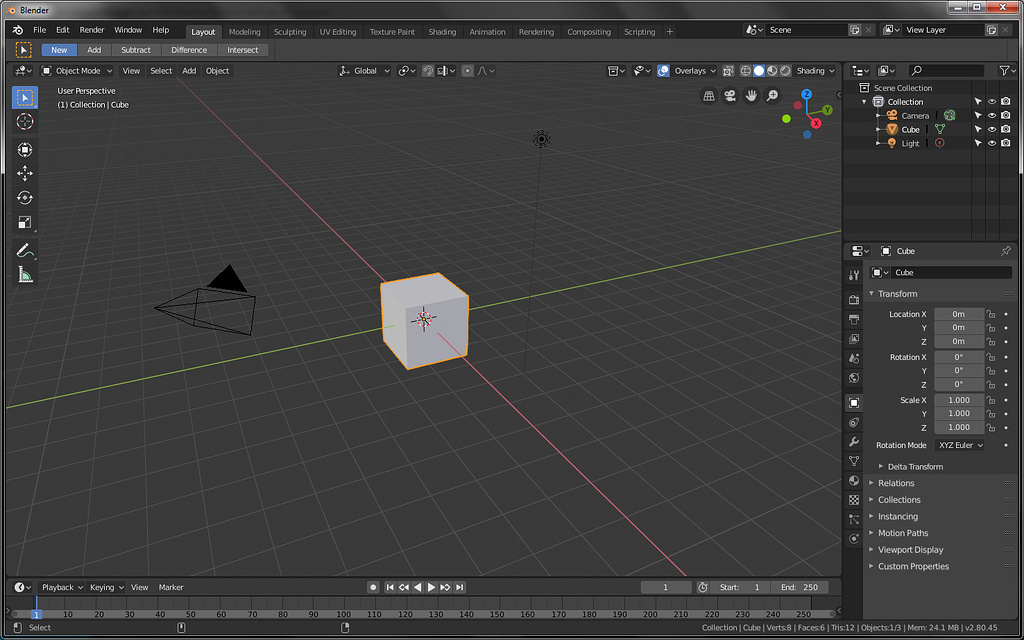Open the World properties globe tab

click(854, 378)
